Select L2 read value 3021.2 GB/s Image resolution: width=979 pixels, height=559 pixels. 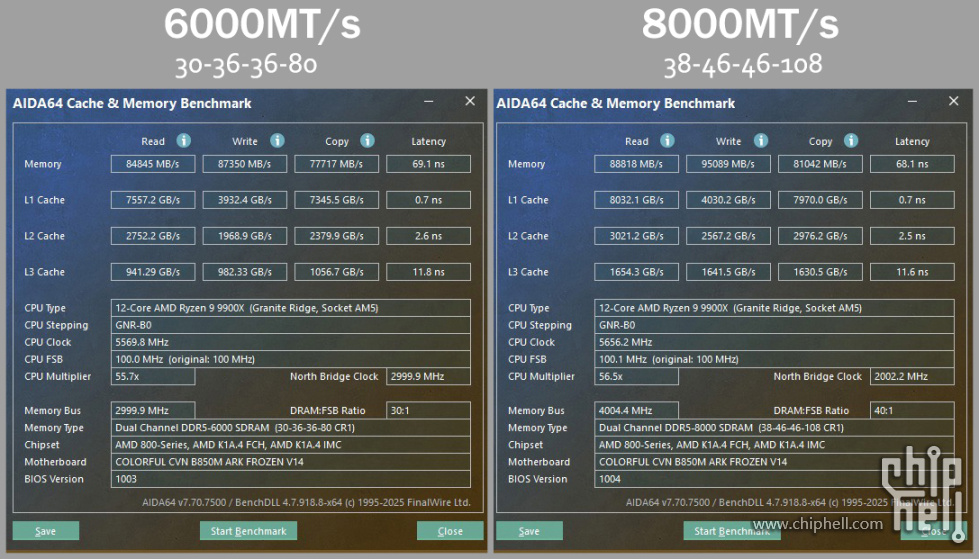pyautogui.click(x=636, y=236)
